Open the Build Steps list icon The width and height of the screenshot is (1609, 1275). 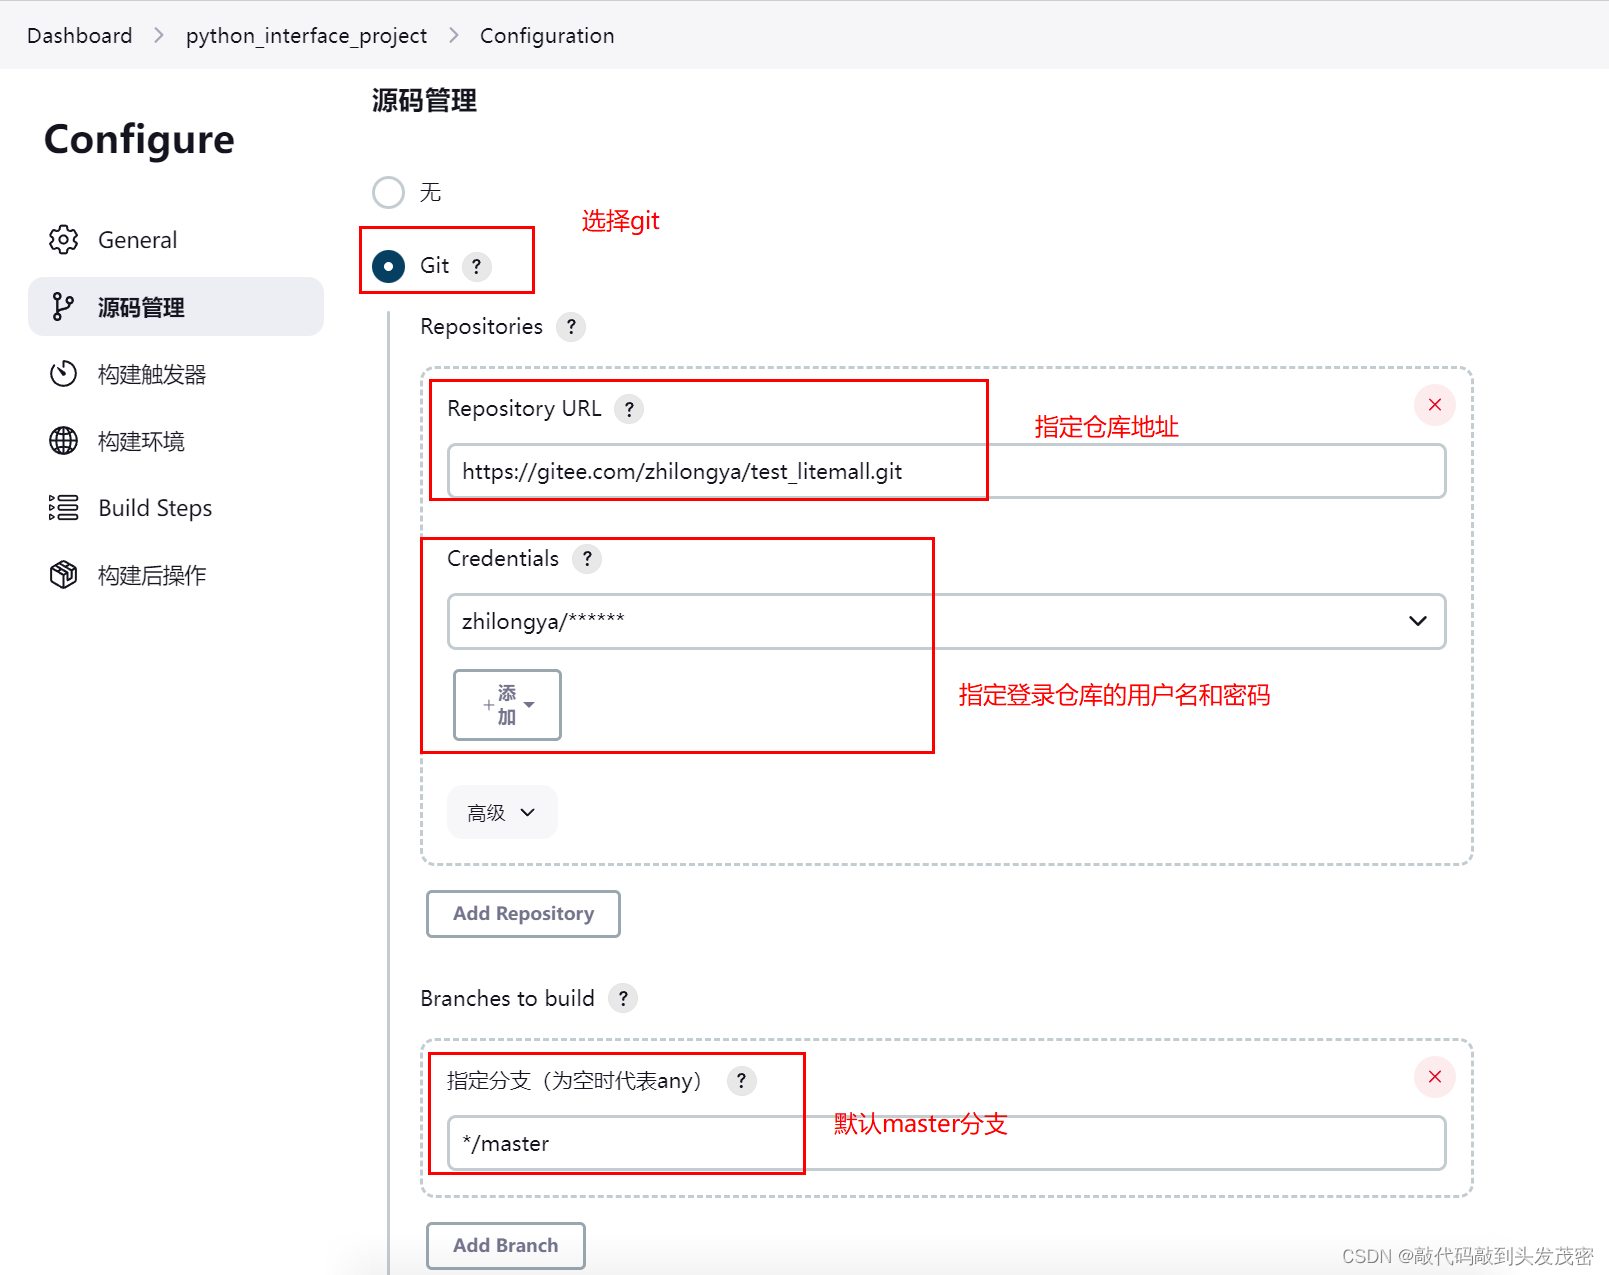coord(63,508)
